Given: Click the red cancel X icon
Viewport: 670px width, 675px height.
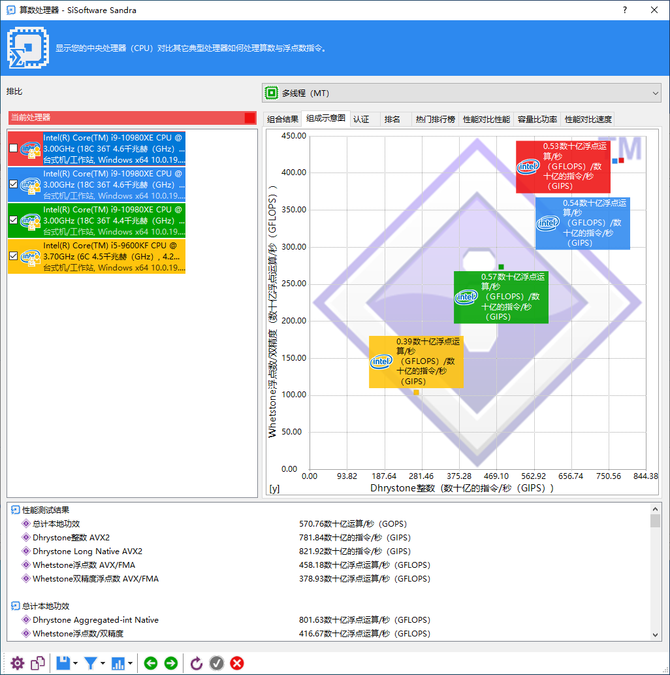Looking at the screenshot, I should [237, 663].
